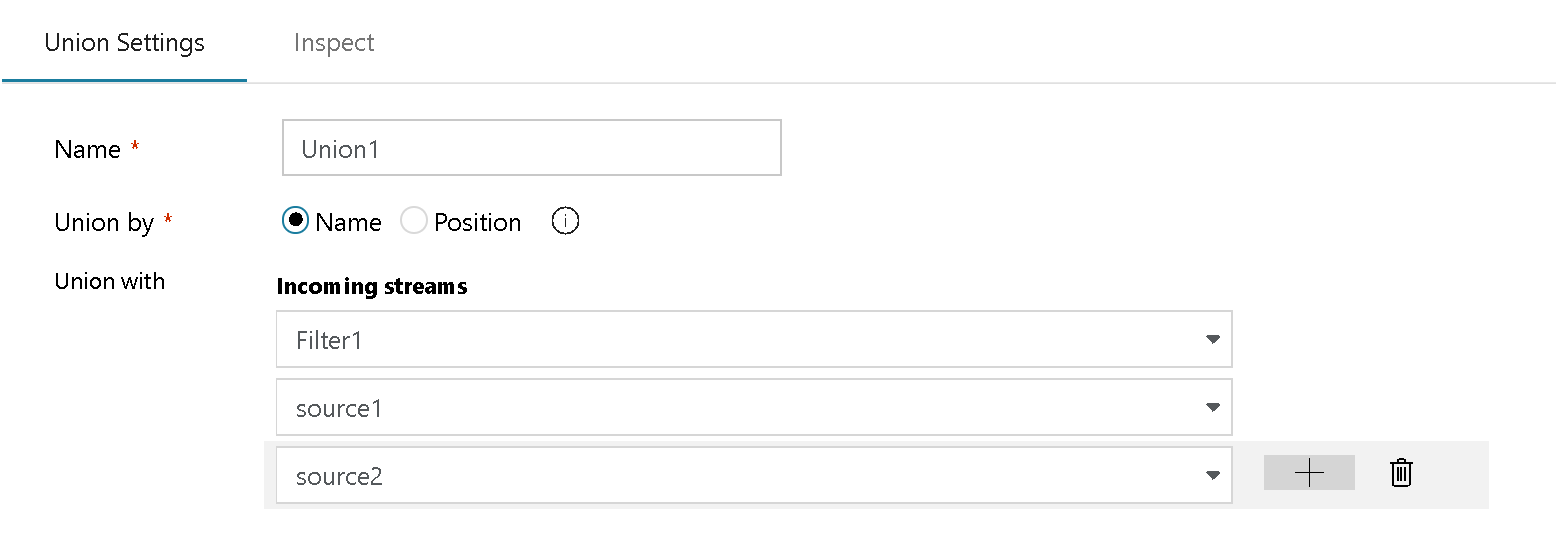Click the Position radio label text
Viewport: 1556px width, 544px height.
477,223
